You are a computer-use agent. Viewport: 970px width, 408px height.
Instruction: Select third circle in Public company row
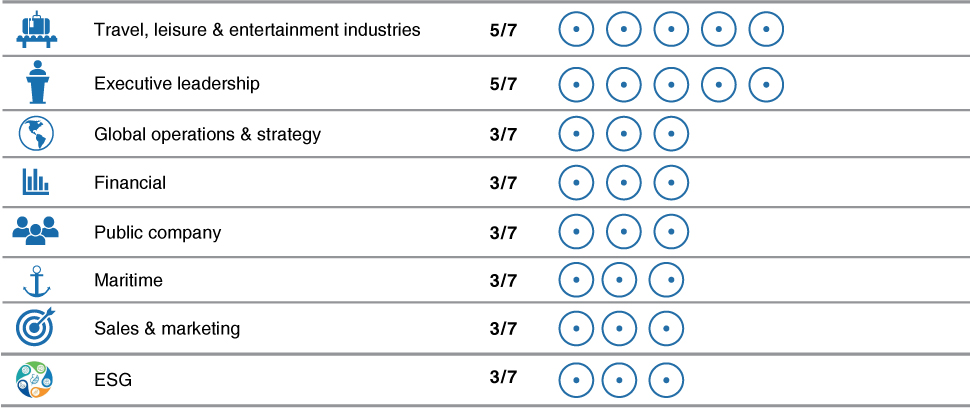[671, 232]
